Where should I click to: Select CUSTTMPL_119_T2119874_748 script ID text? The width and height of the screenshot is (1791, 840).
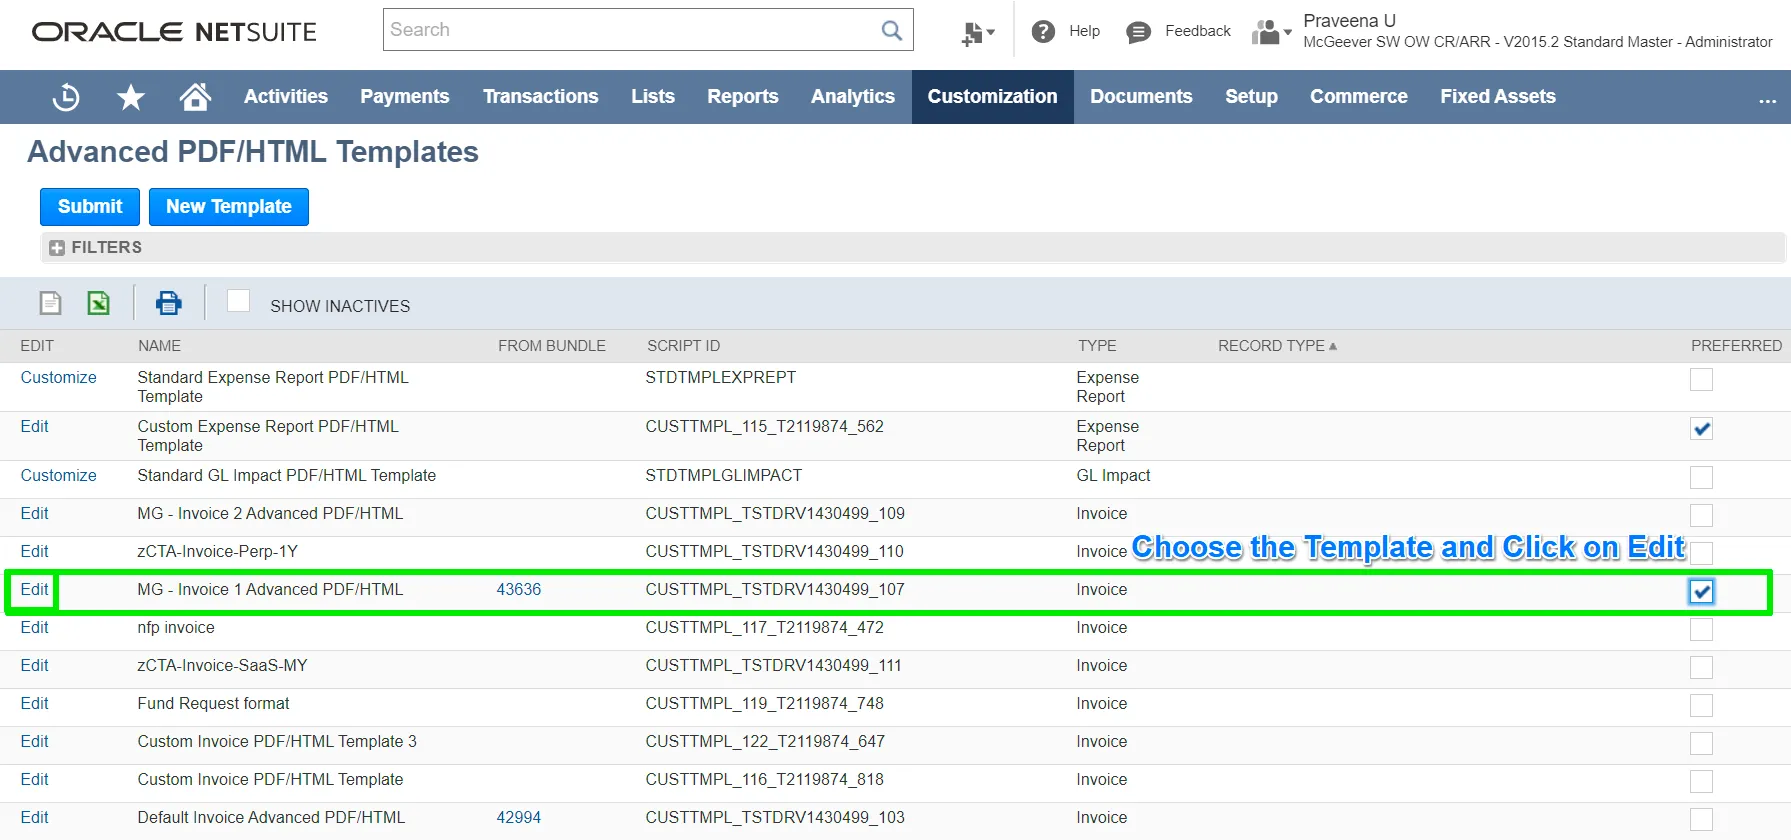pos(765,704)
